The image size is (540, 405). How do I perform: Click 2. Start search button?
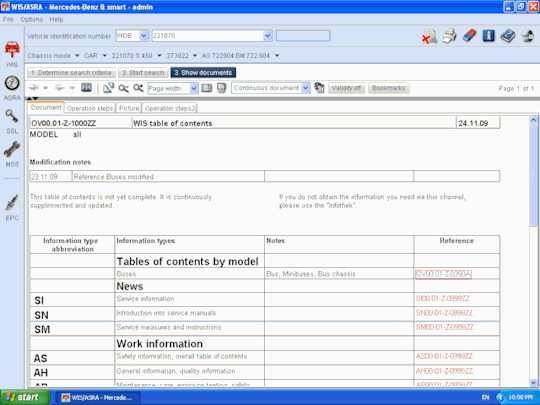point(143,73)
